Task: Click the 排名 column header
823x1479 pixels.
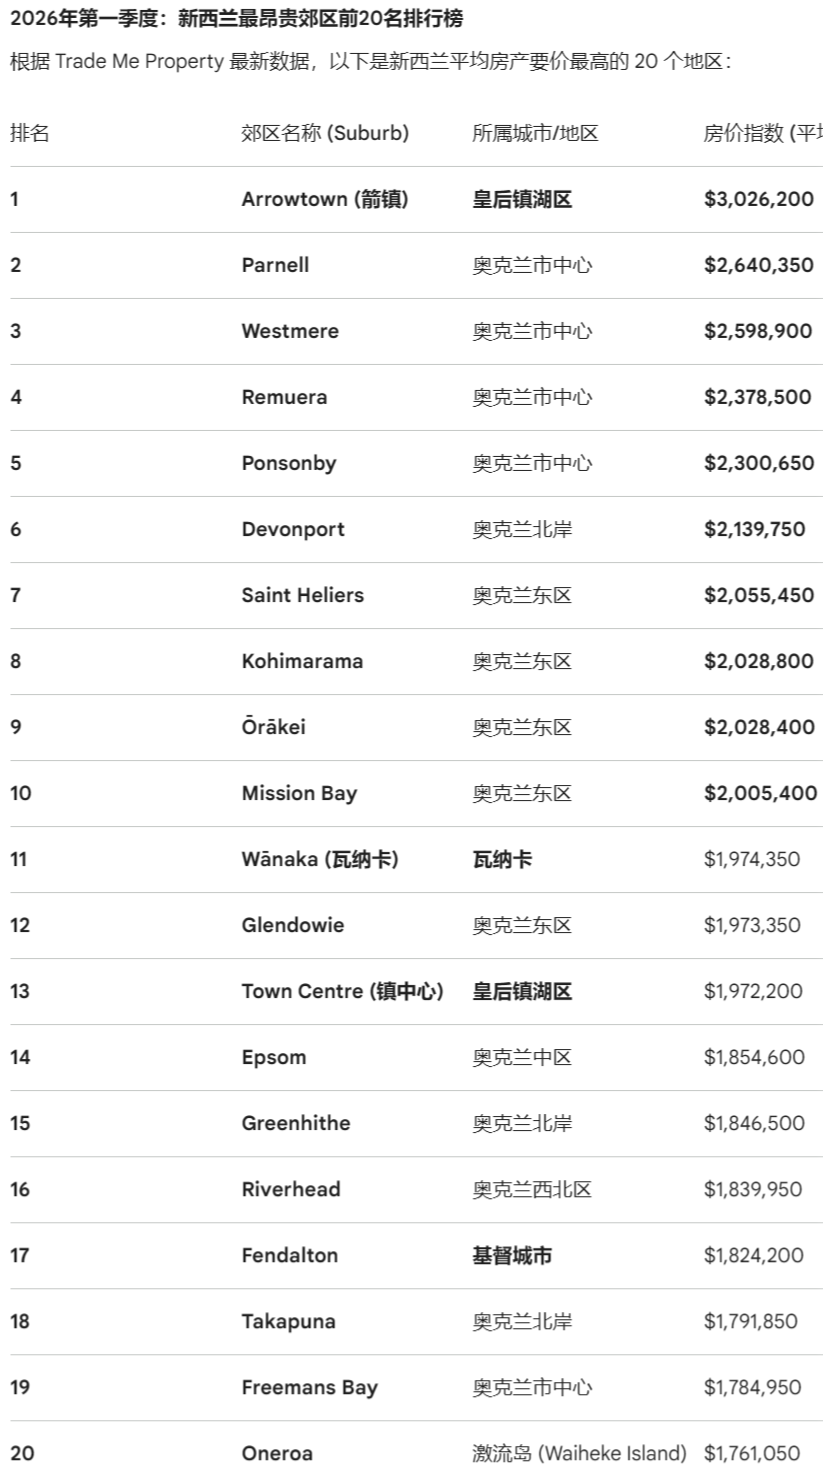Action: tap(29, 133)
